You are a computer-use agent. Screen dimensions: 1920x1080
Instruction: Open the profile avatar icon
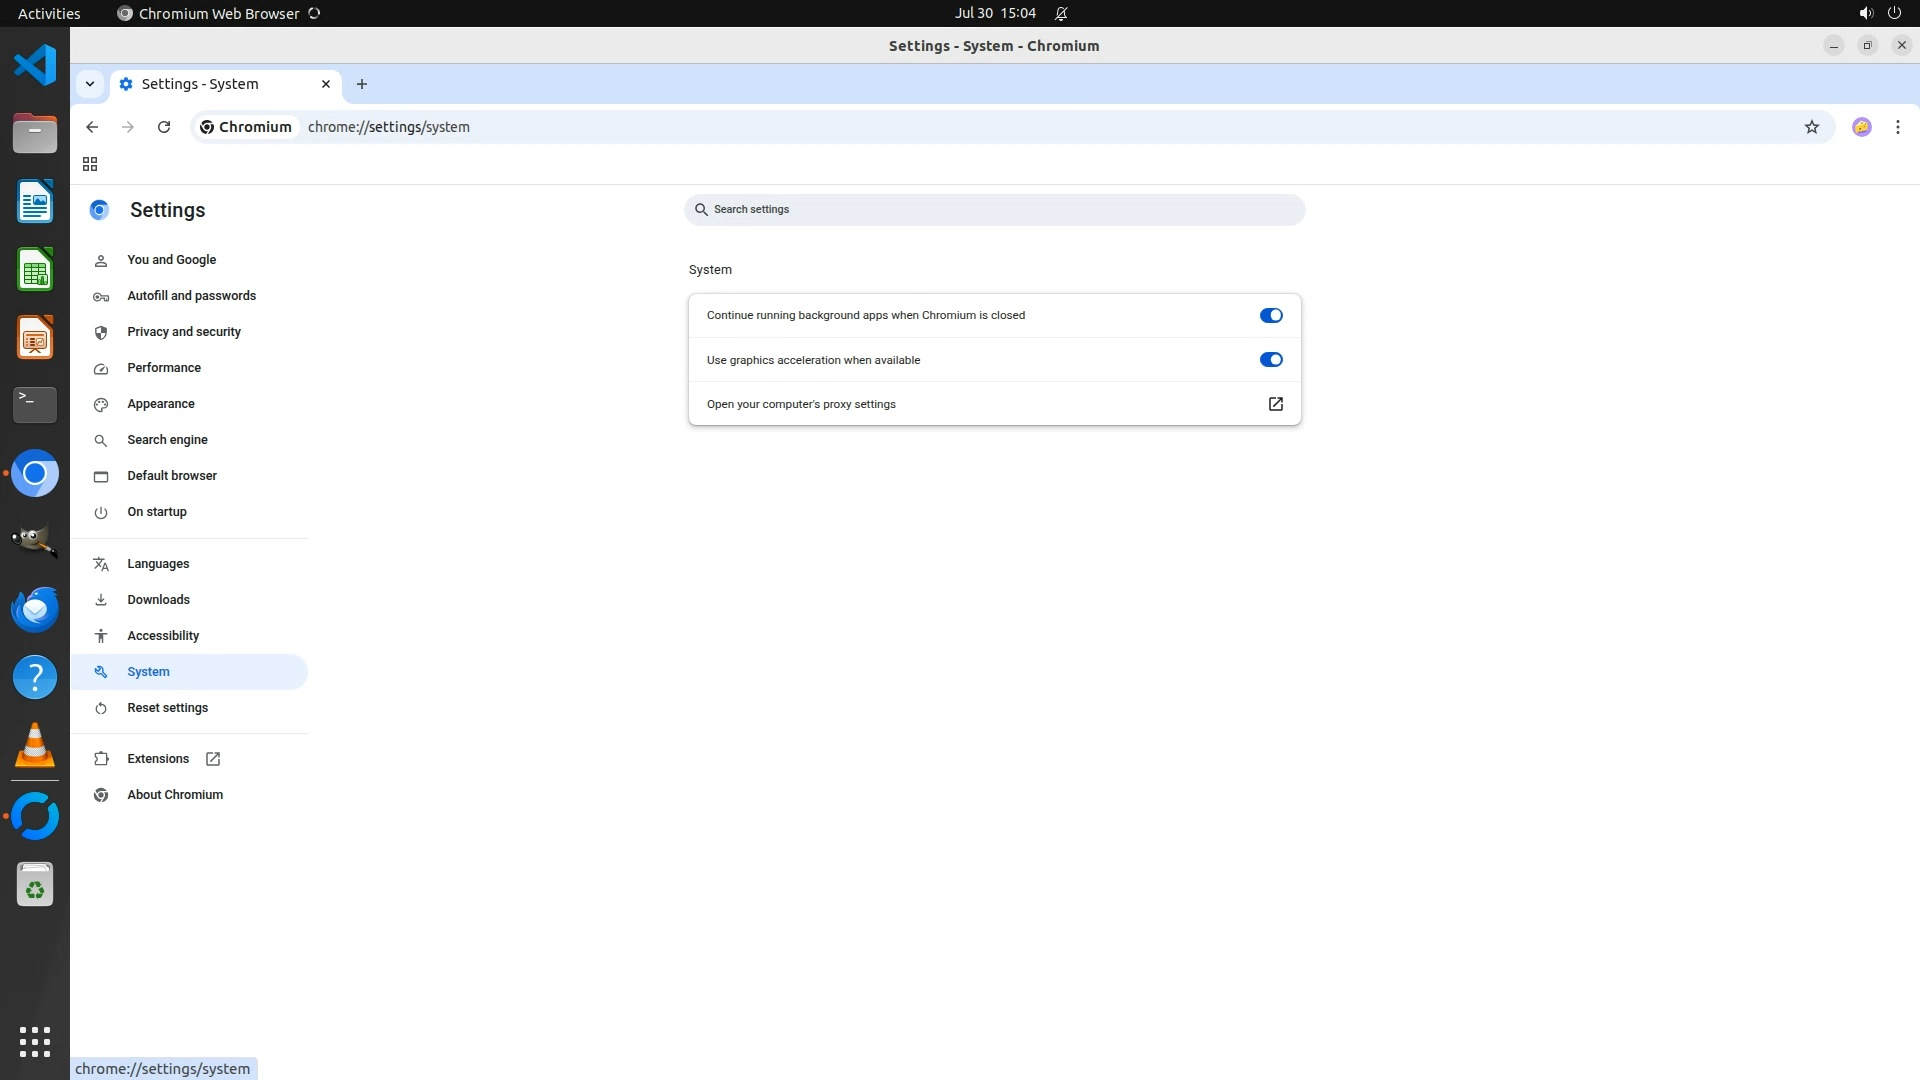(x=1861, y=127)
